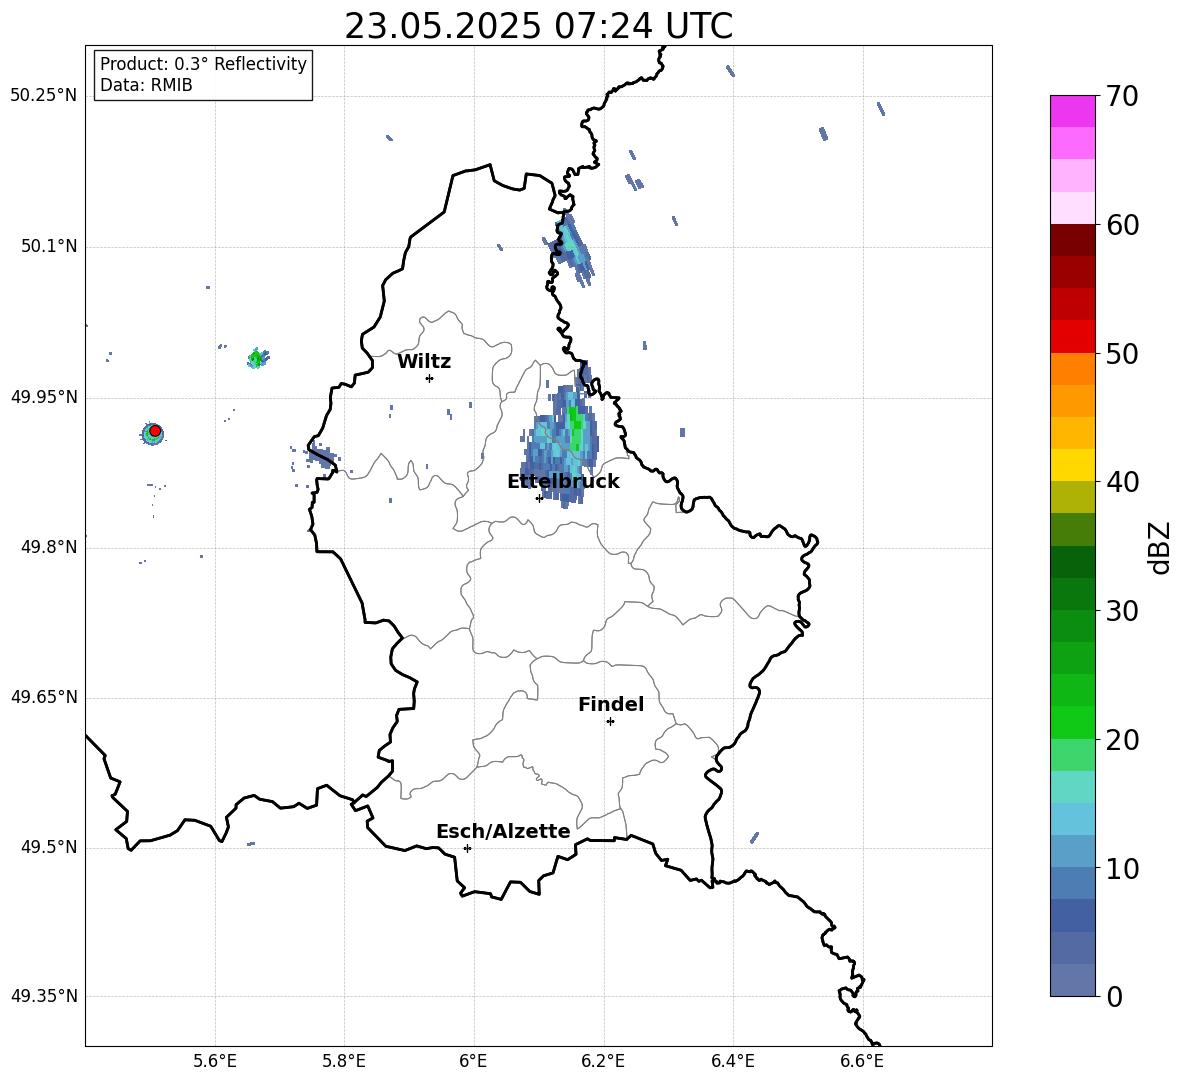Click the colorbar tick label 30

click(x=1122, y=611)
